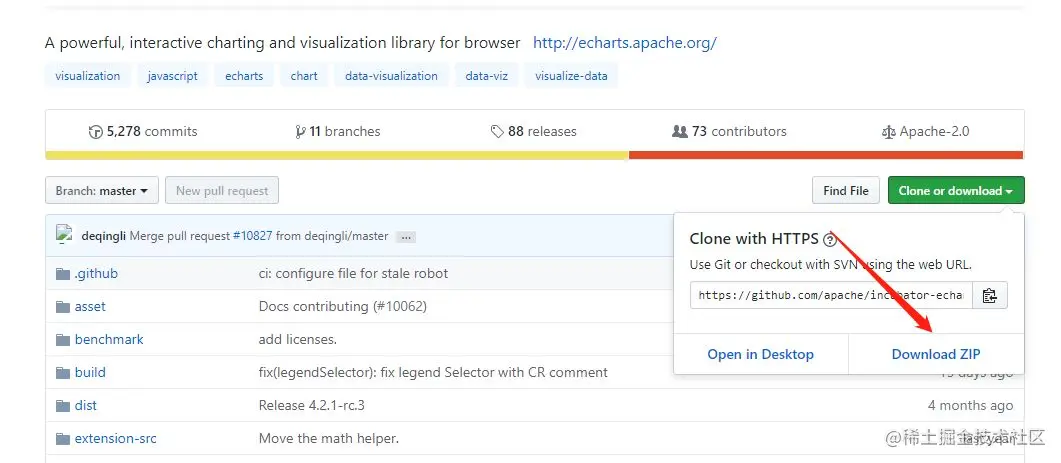Click the releases tag icon
Image resolution: width=1061 pixels, height=463 pixels.
(x=497, y=132)
